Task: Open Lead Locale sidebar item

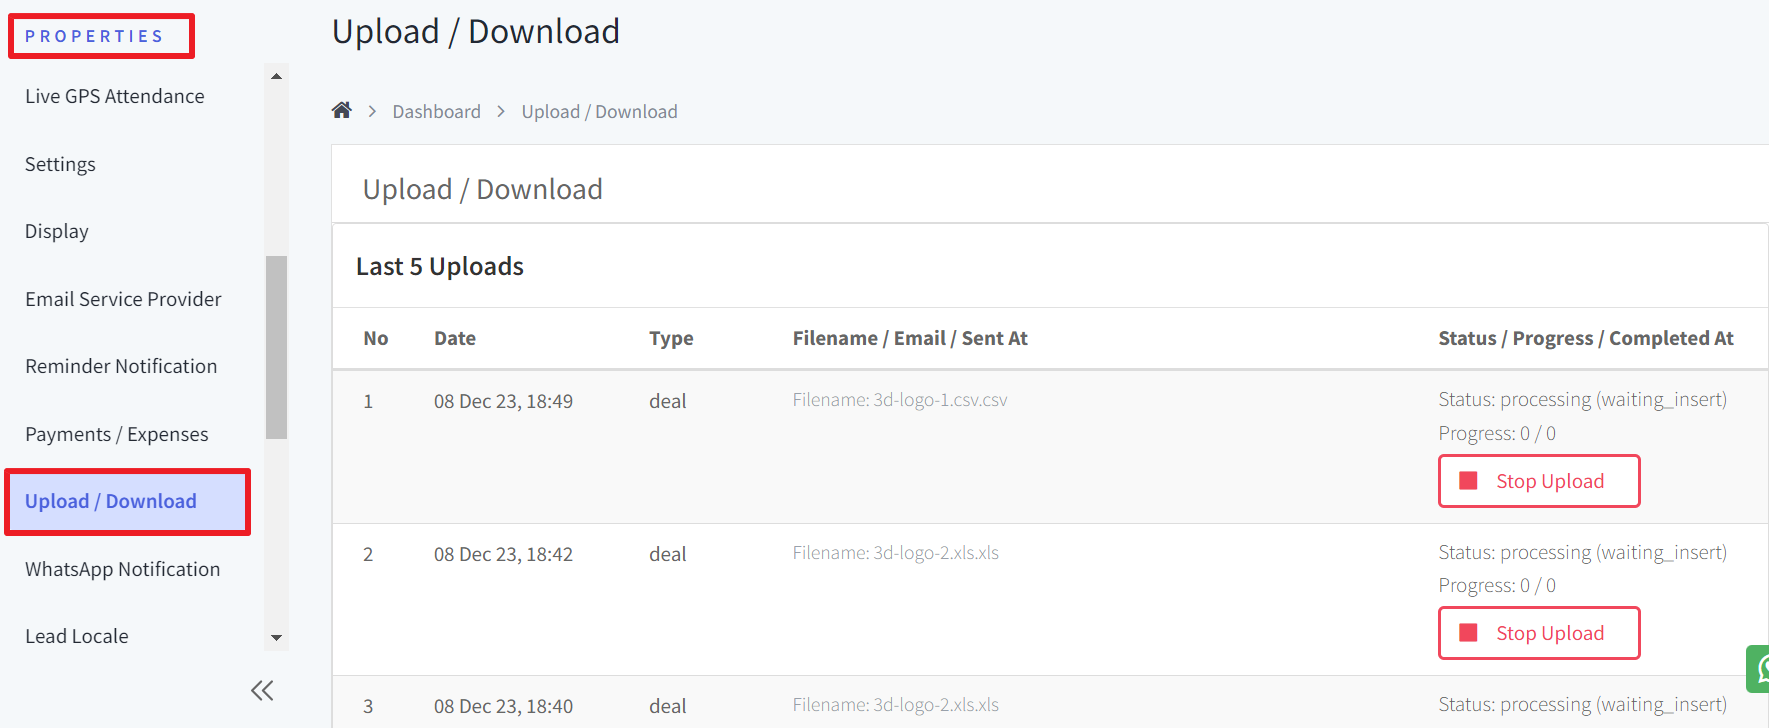Action: pos(77,636)
